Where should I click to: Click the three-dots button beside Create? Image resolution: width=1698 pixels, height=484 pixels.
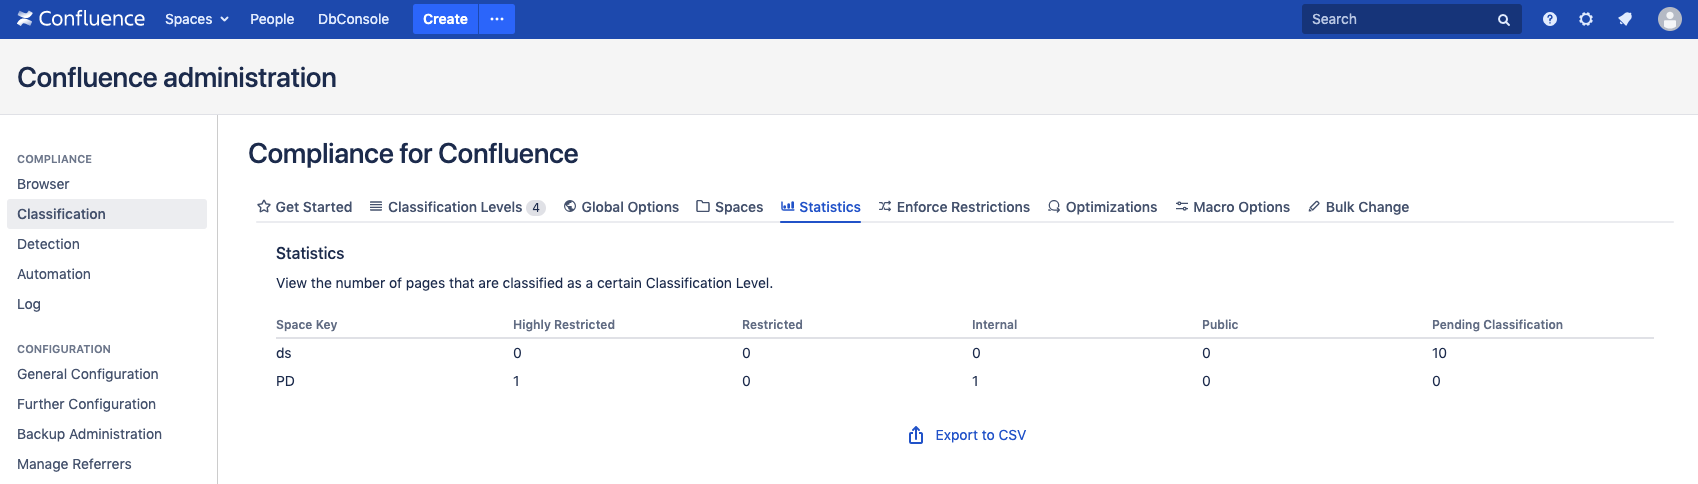(497, 19)
